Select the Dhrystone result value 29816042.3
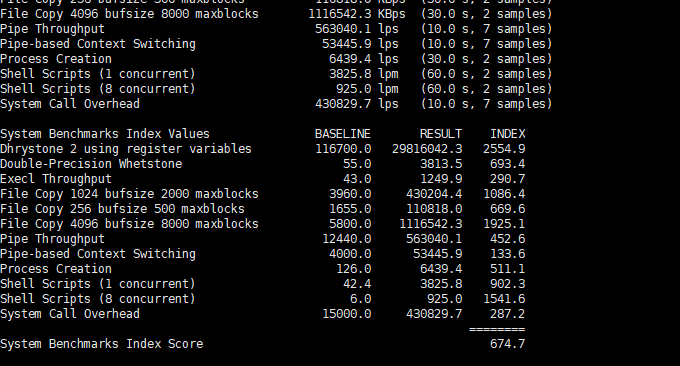Screen dimensions: 680x366 [x=427, y=149]
